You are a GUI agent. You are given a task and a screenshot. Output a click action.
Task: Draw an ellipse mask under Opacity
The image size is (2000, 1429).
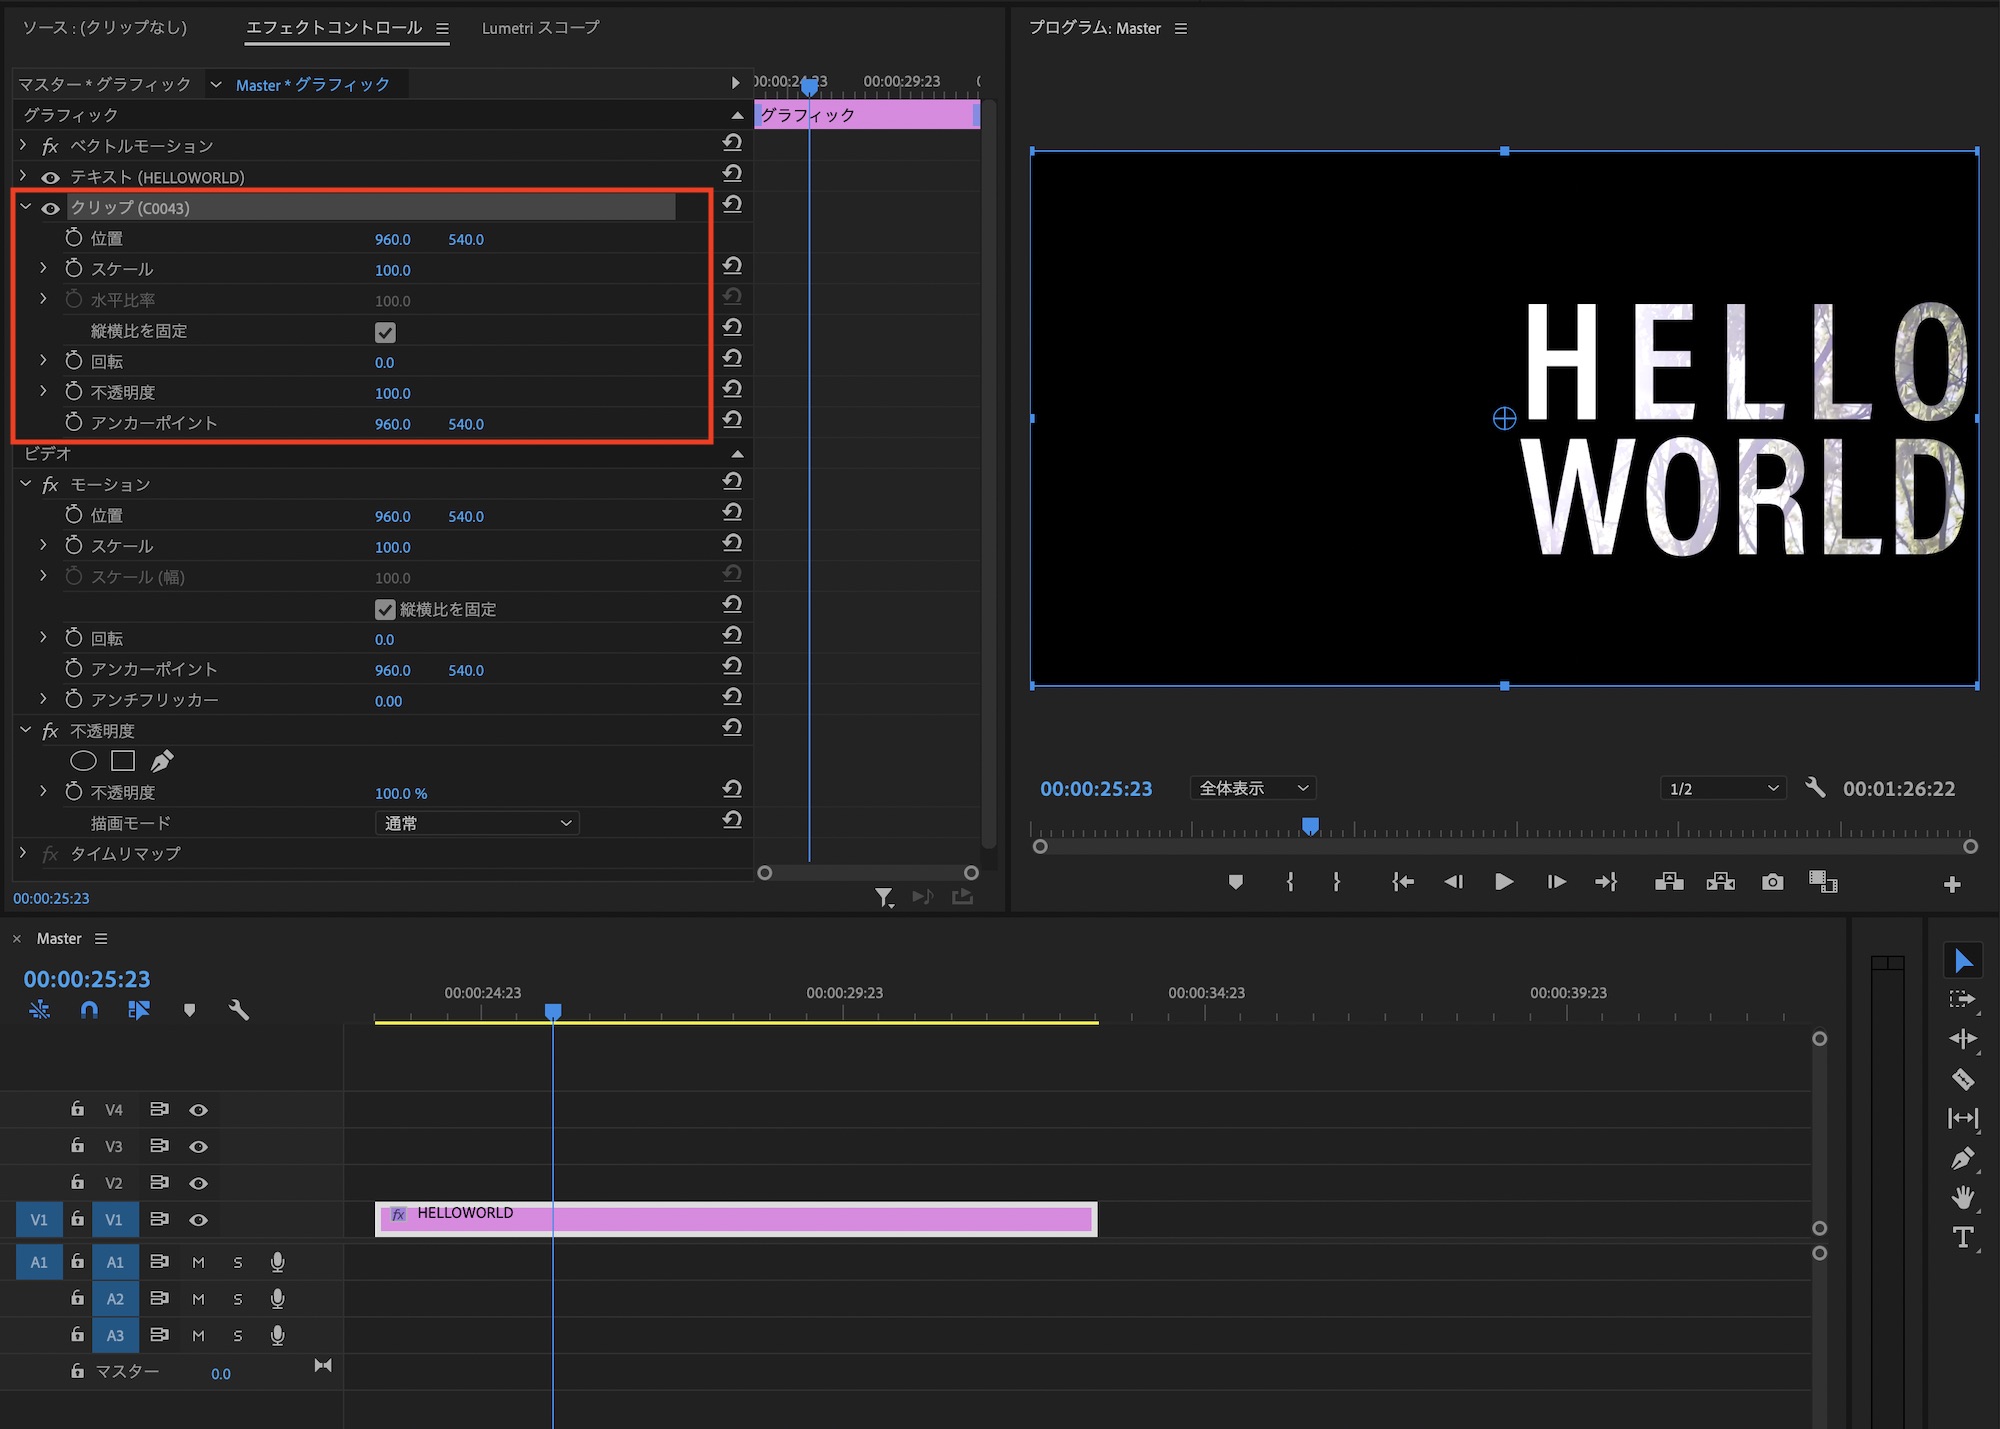(x=84, y=761)
